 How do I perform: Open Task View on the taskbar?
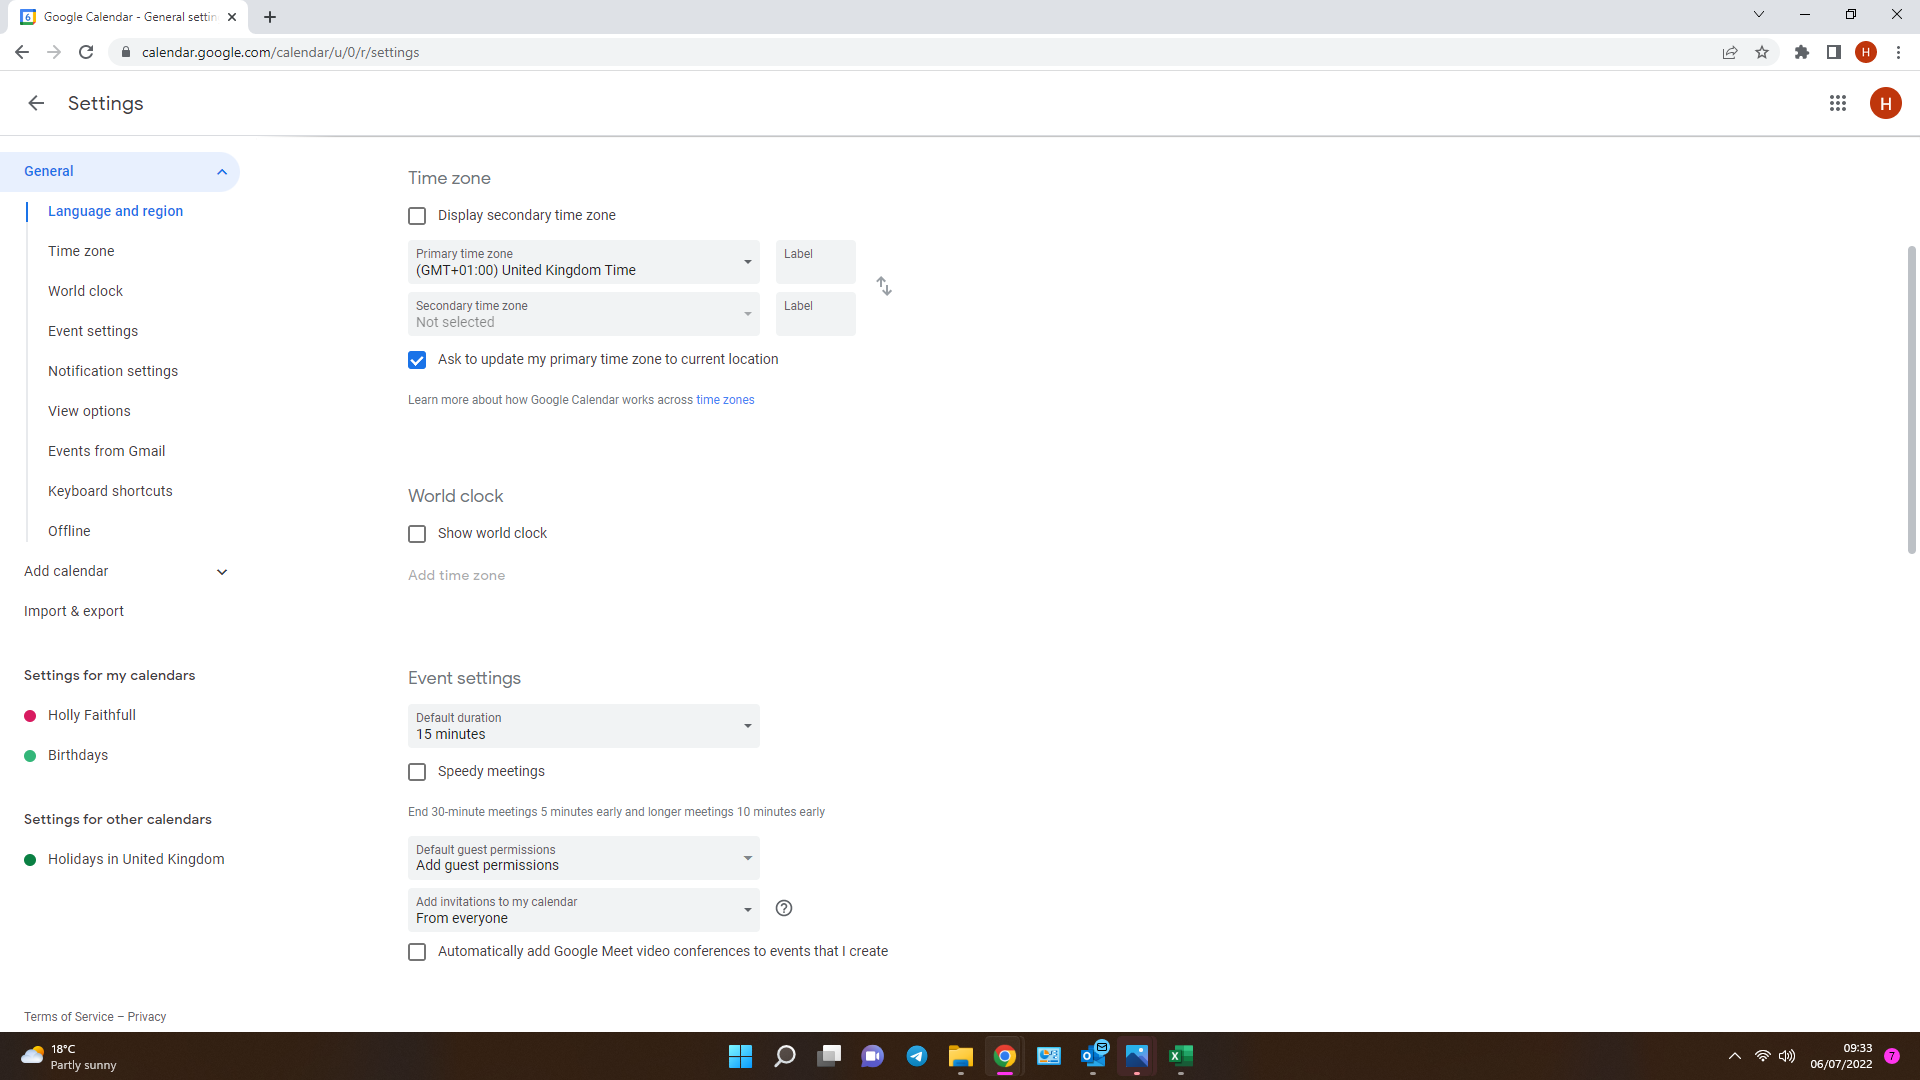click(829, 1056)
